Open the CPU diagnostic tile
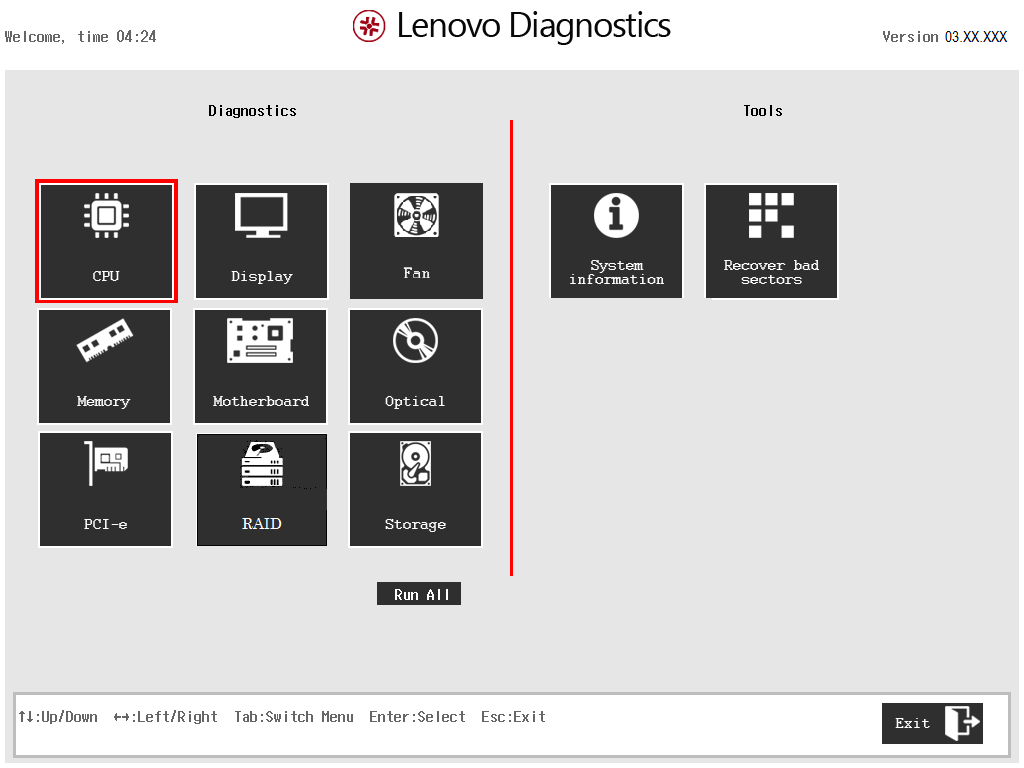Screen dimensions: 1024x768 [106, 241]
